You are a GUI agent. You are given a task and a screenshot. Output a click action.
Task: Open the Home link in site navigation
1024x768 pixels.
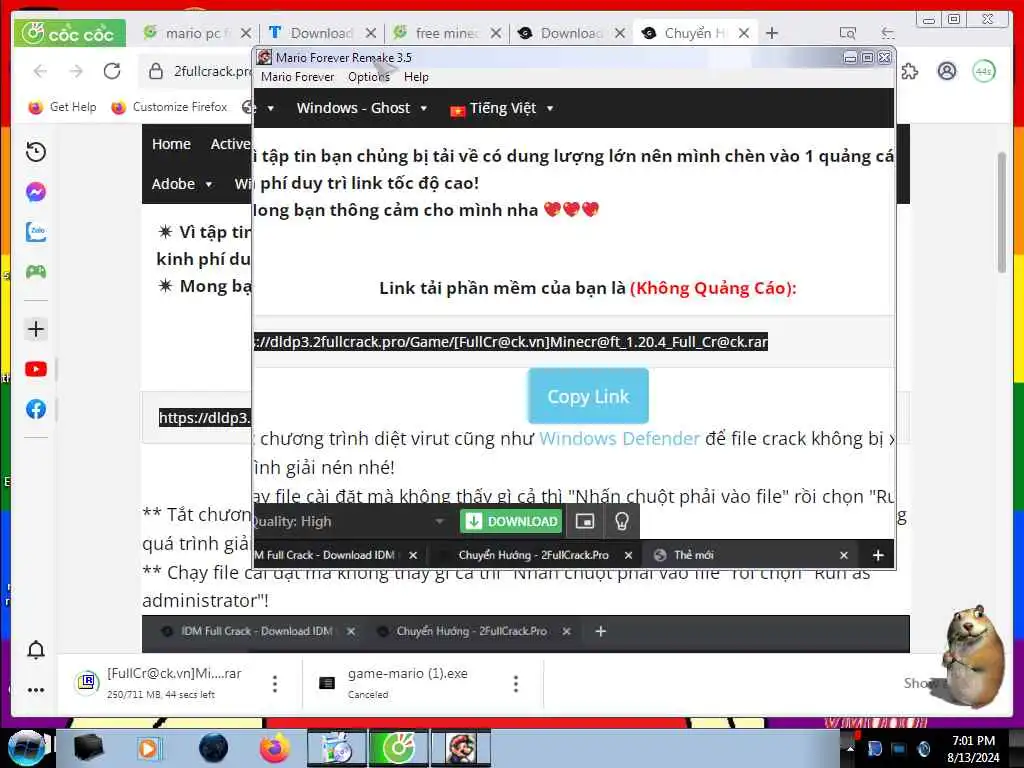tap(171, 144)
